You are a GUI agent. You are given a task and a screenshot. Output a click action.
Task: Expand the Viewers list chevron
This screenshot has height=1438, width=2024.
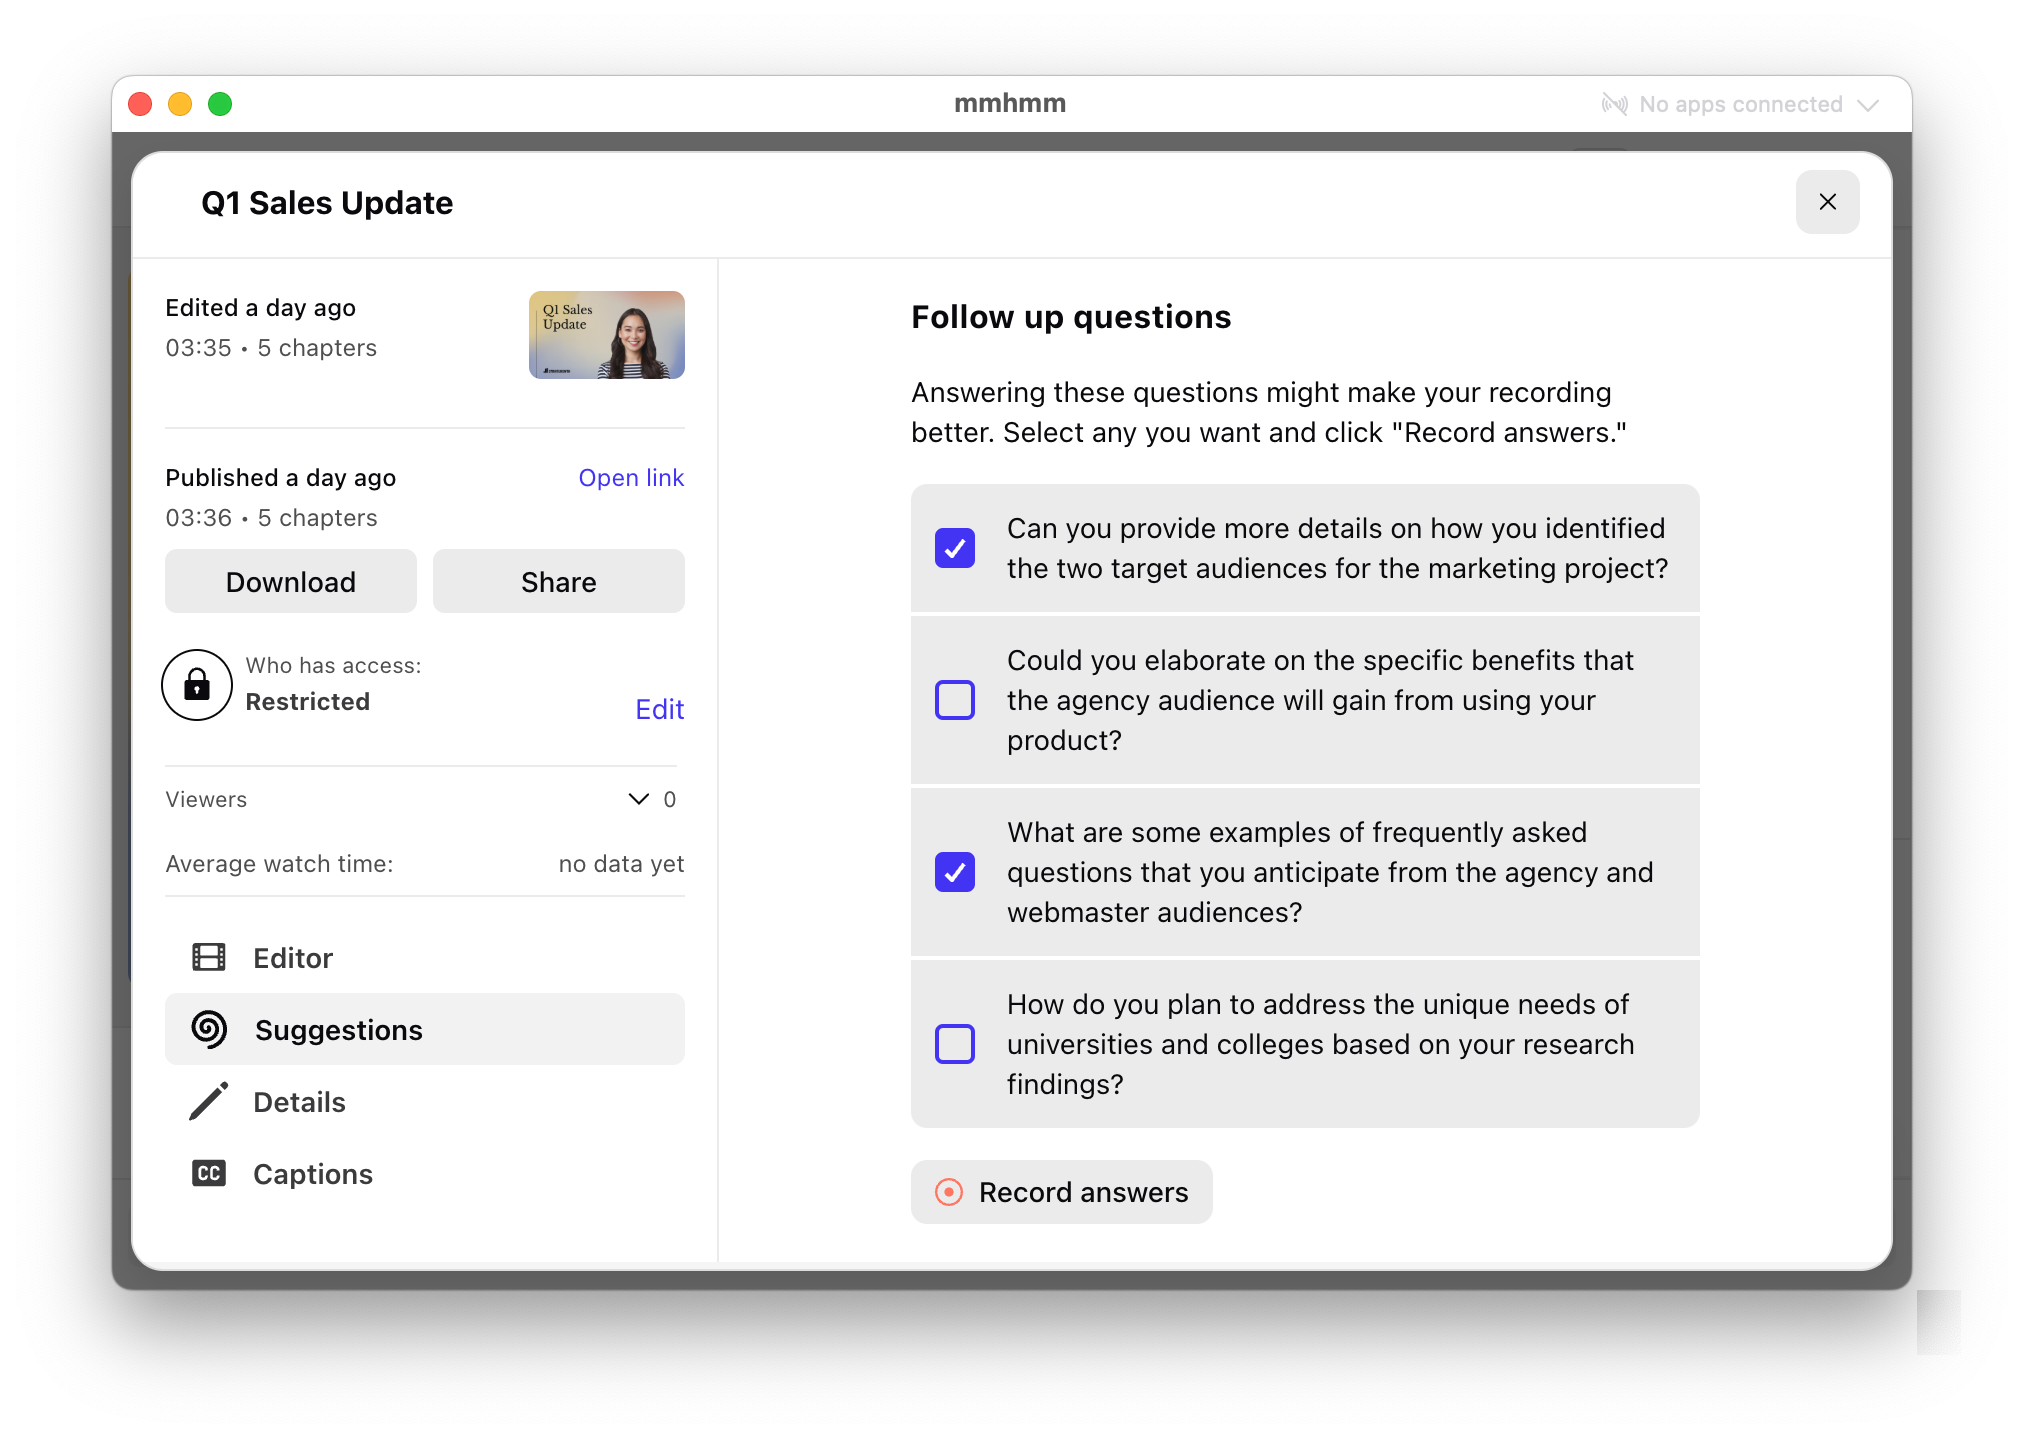click(638, 799)
